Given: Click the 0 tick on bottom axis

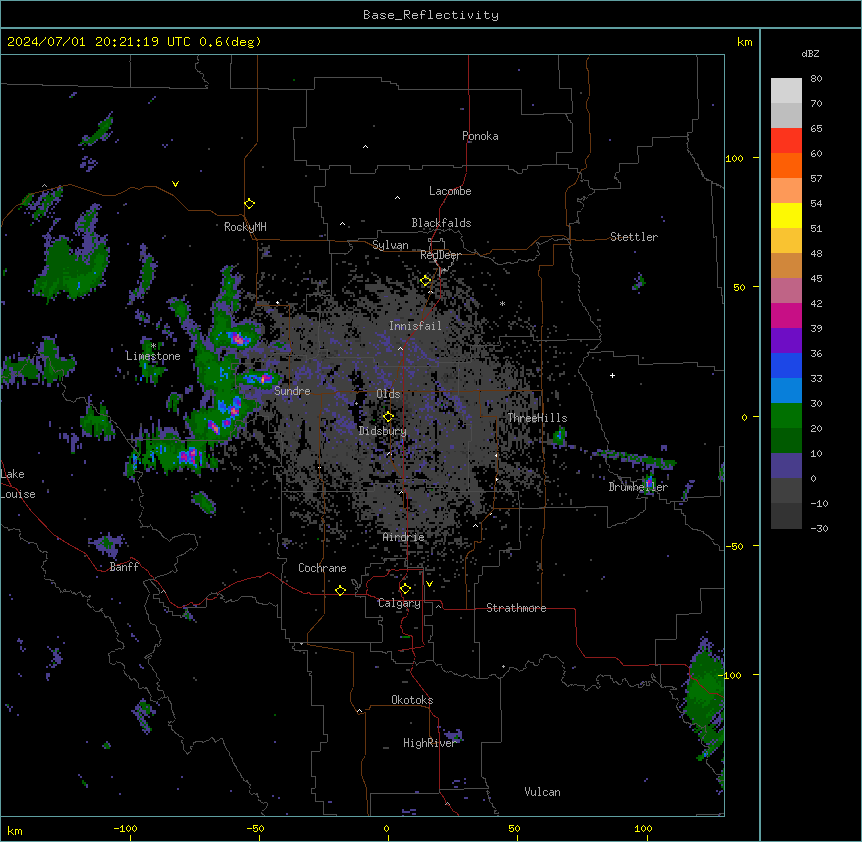Looking at the screenshot, I should 387,828.
